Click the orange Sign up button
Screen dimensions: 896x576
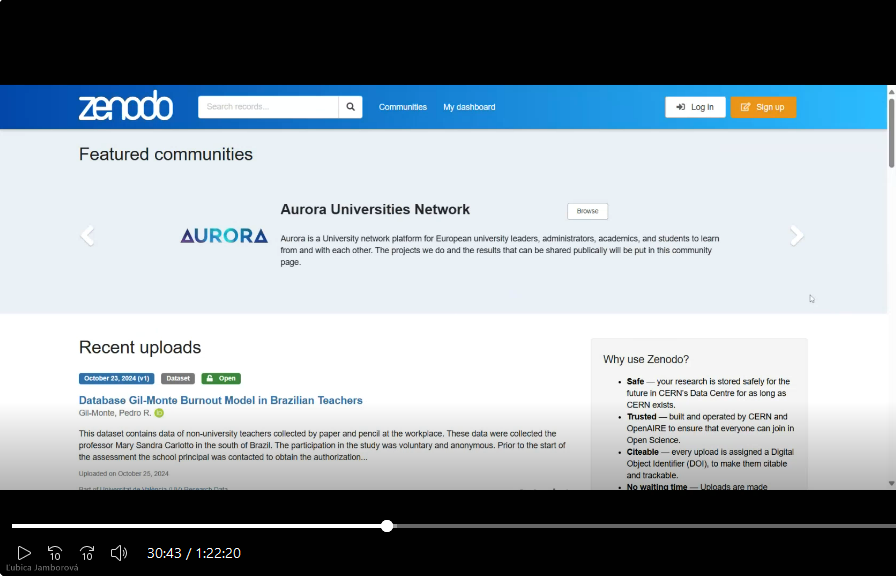763,107
